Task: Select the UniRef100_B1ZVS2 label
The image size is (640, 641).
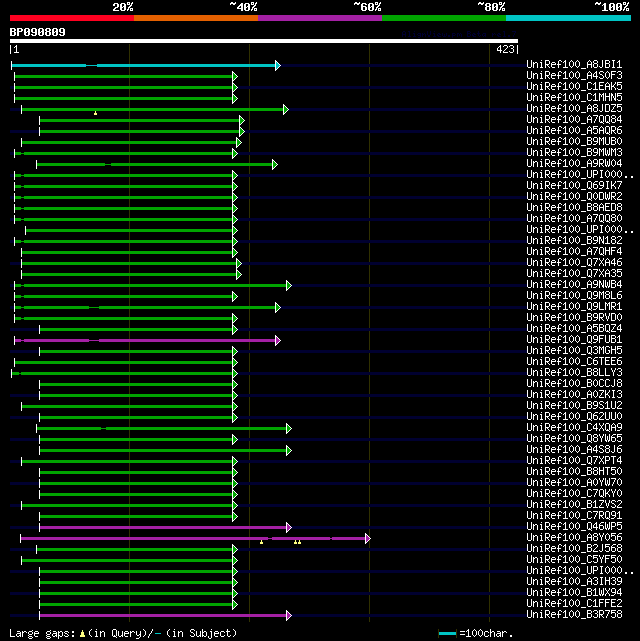Action: 574,505
